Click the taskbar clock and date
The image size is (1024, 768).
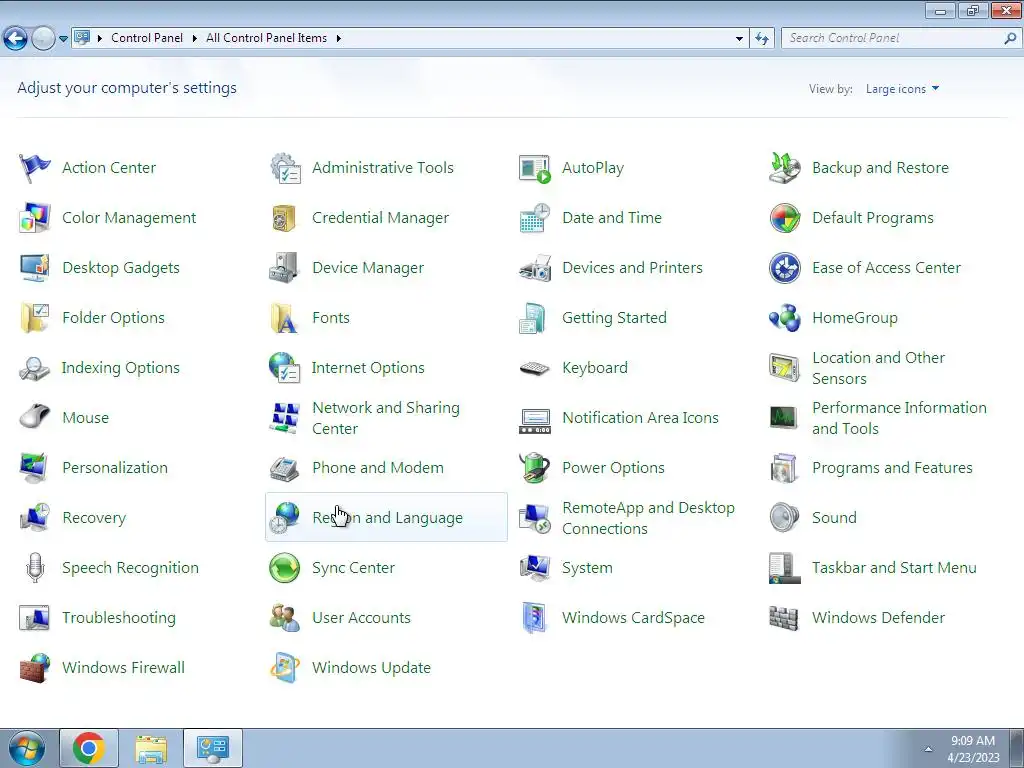coord(972,748)
